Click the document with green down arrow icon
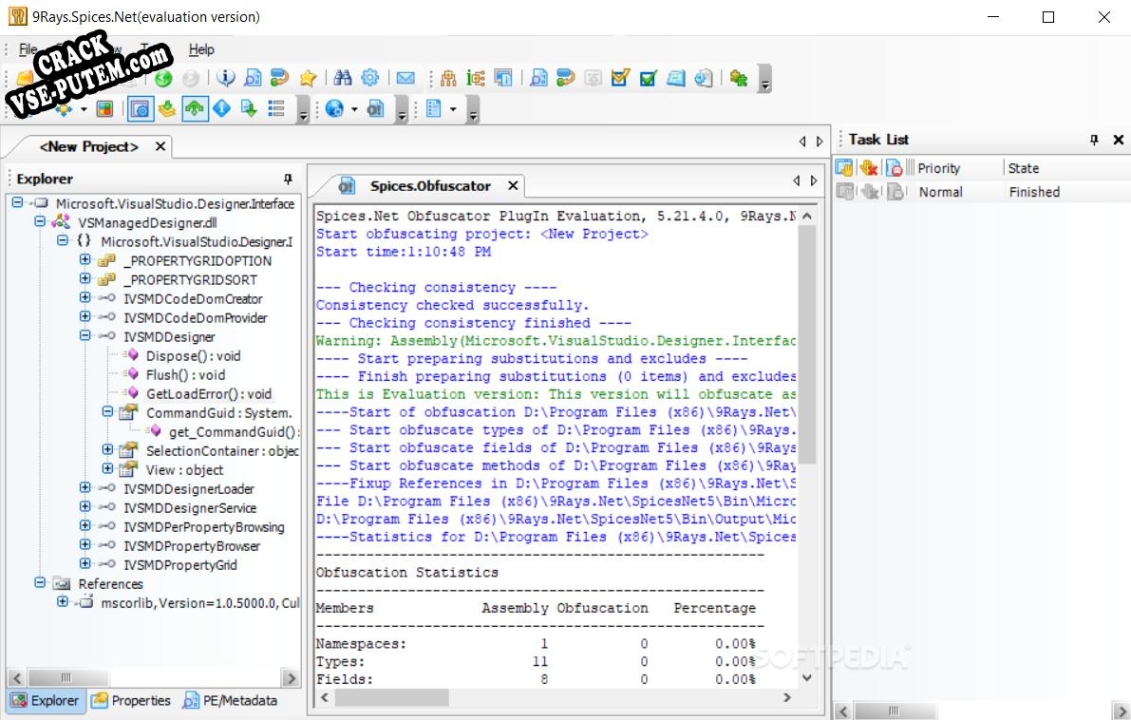The width and height of the screenshot is (1131, 720). click(x=249, y=109)
